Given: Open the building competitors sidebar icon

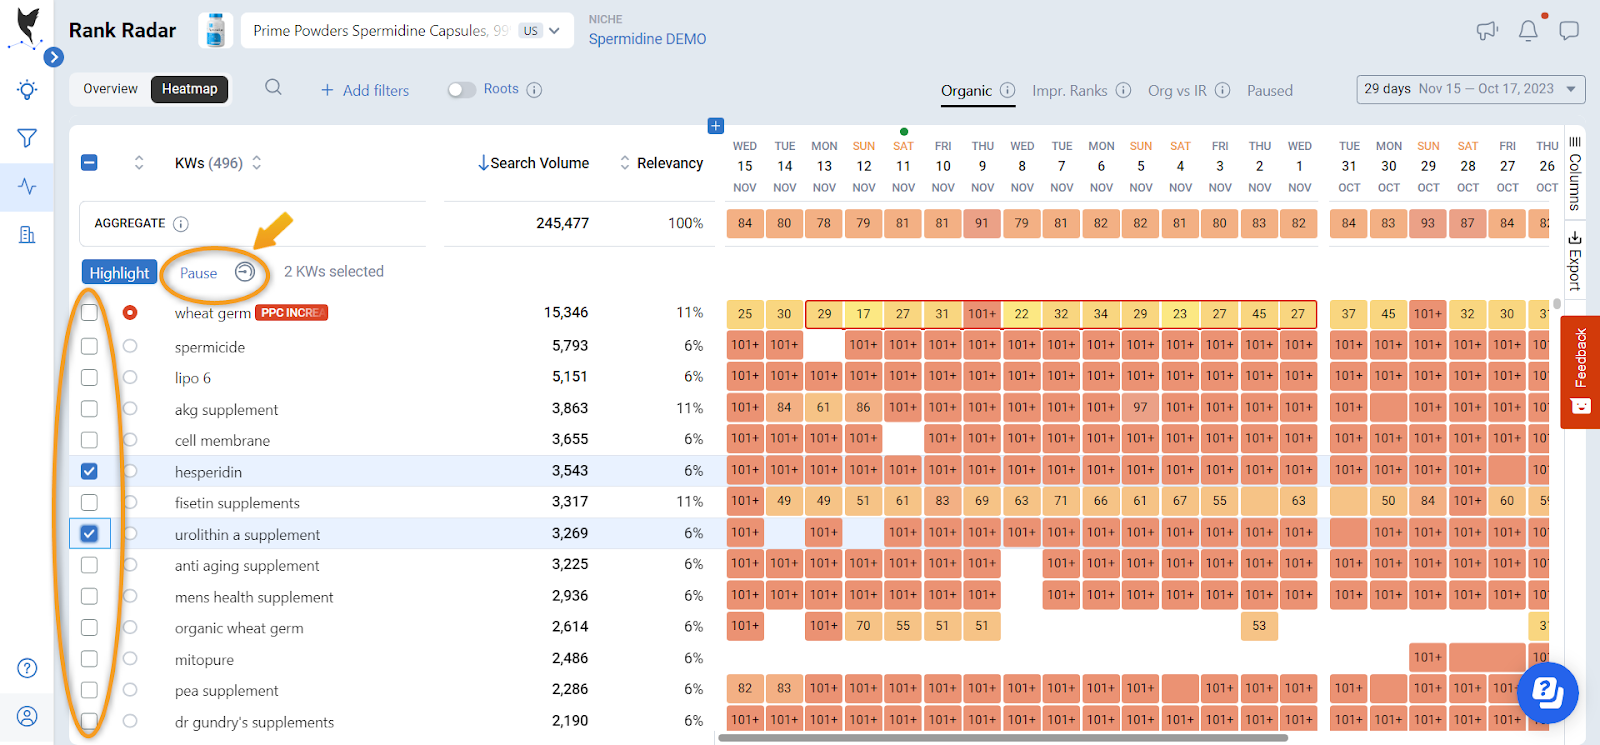Looking at the screenshot, I should tap(27, 234).
